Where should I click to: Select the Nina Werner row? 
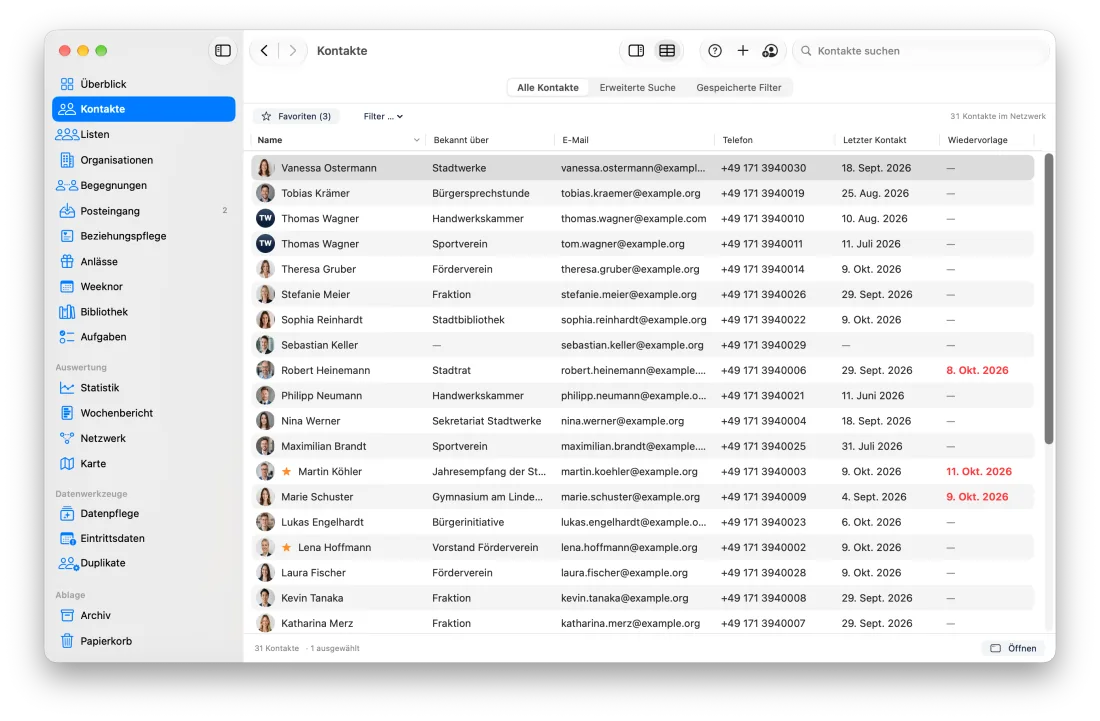click(x=643, y=421)
